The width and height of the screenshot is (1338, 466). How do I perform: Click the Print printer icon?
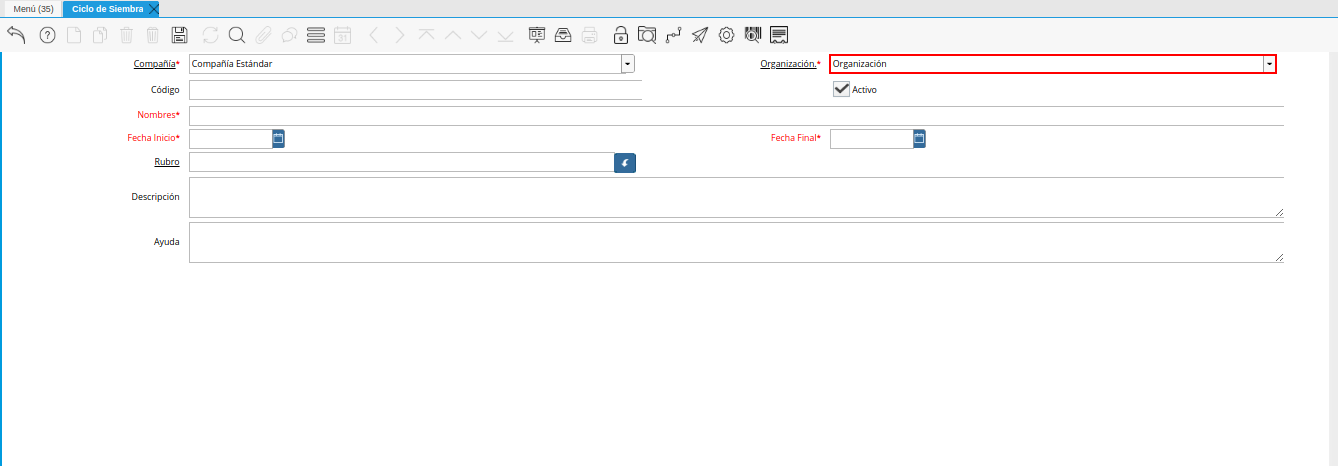(x=590, y=35)
